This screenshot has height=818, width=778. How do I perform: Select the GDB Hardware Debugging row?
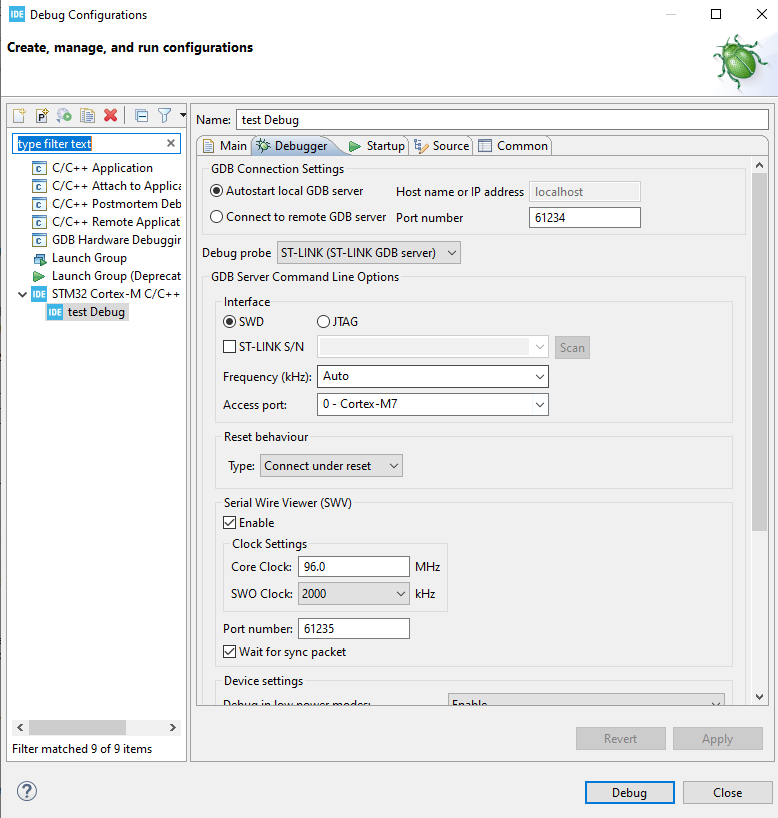click(x=106, y=240)
